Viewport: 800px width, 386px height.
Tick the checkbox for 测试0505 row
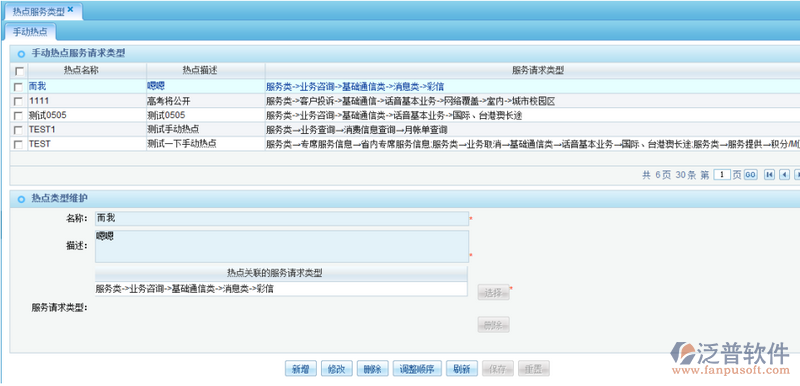[19, 116]
